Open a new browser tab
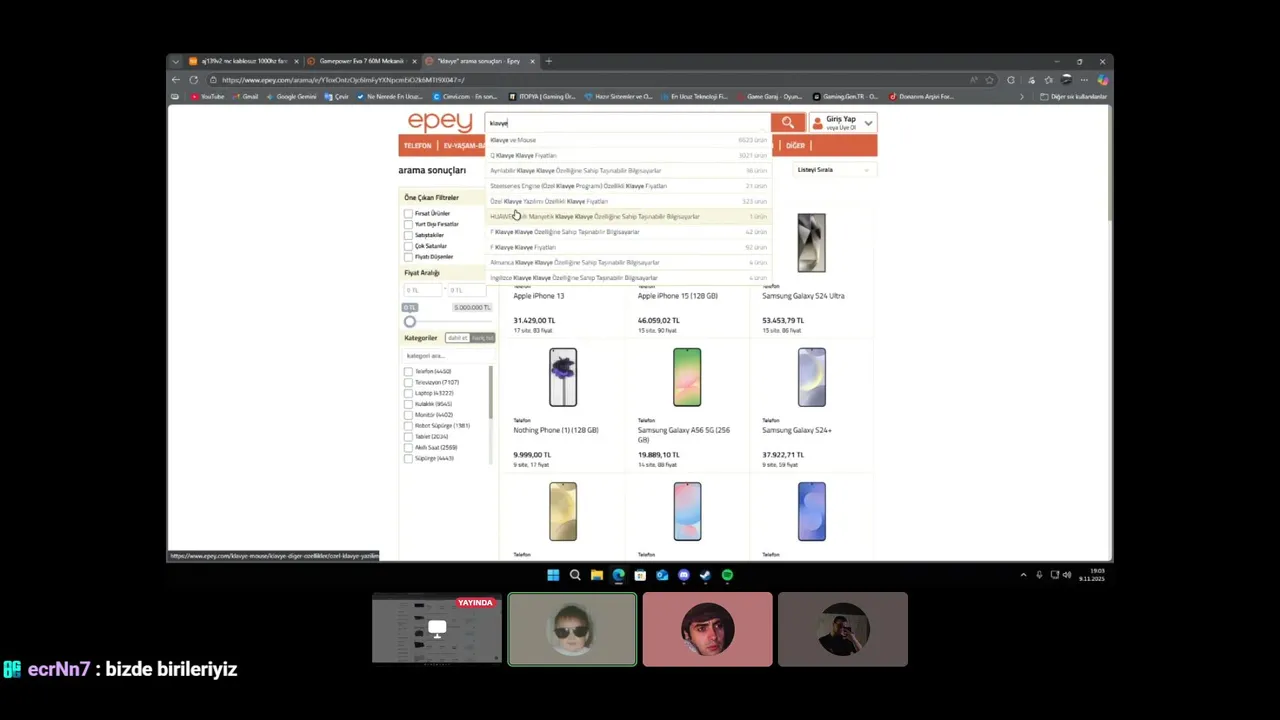Viewport: 1280px width, 720px height. point(548,61)
